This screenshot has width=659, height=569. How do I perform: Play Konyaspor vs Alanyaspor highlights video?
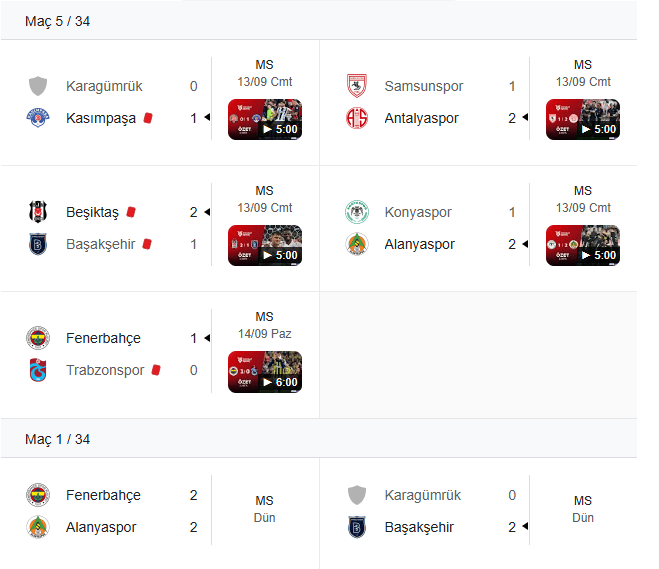coord(583,245)
